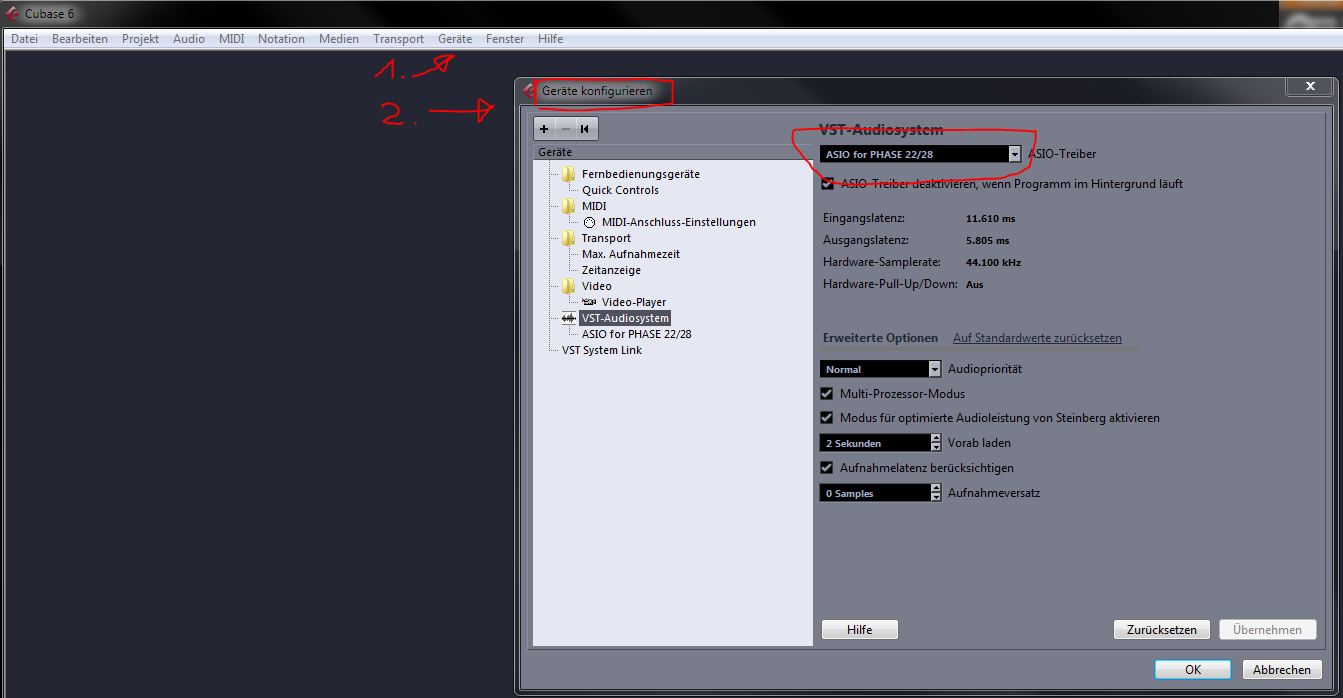Select Quick Controls in device tree
The height and width of the screenshot is (698, 1343).
pyautogui.click(x=620, y=190)
